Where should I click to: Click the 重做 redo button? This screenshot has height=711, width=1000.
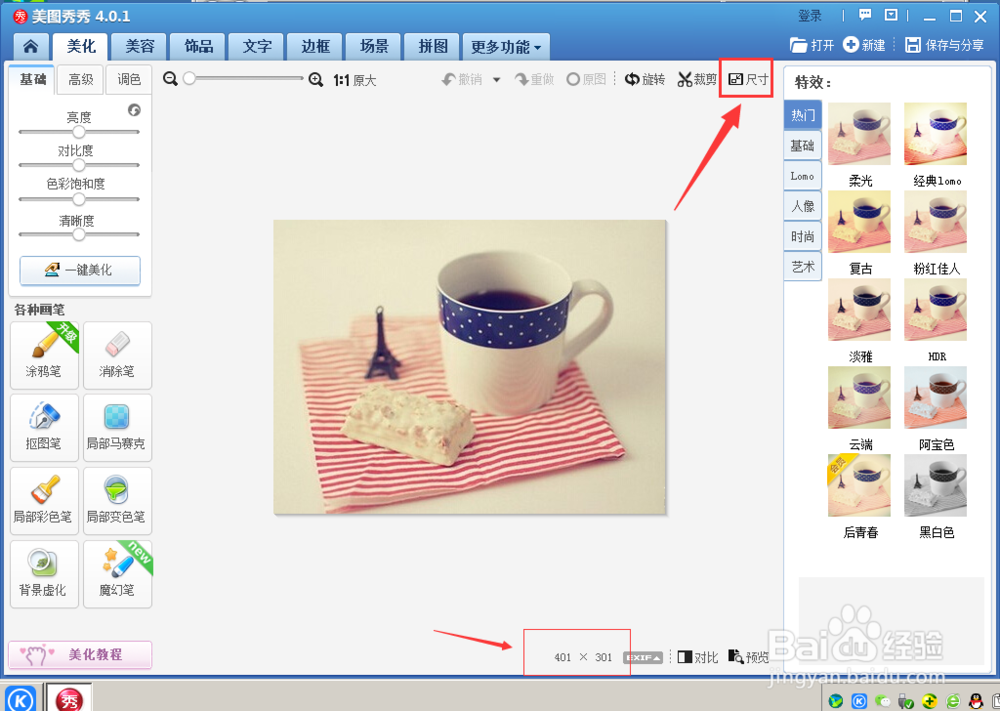click(x=534, y=79)
